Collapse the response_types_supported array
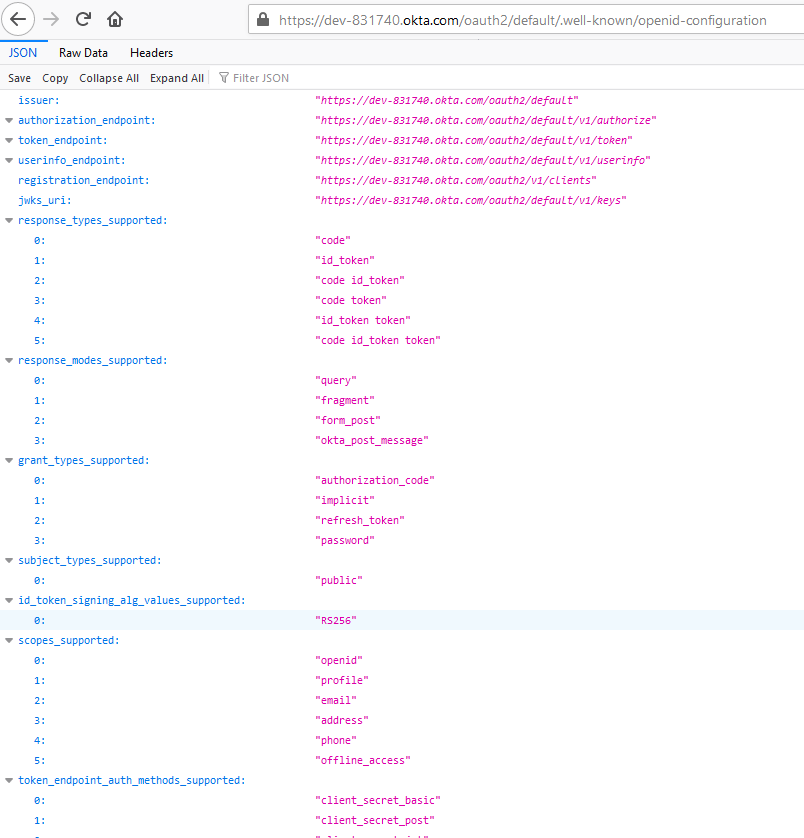Image resolution: width=804 pixels, height=838 pixels. point(9,220)
